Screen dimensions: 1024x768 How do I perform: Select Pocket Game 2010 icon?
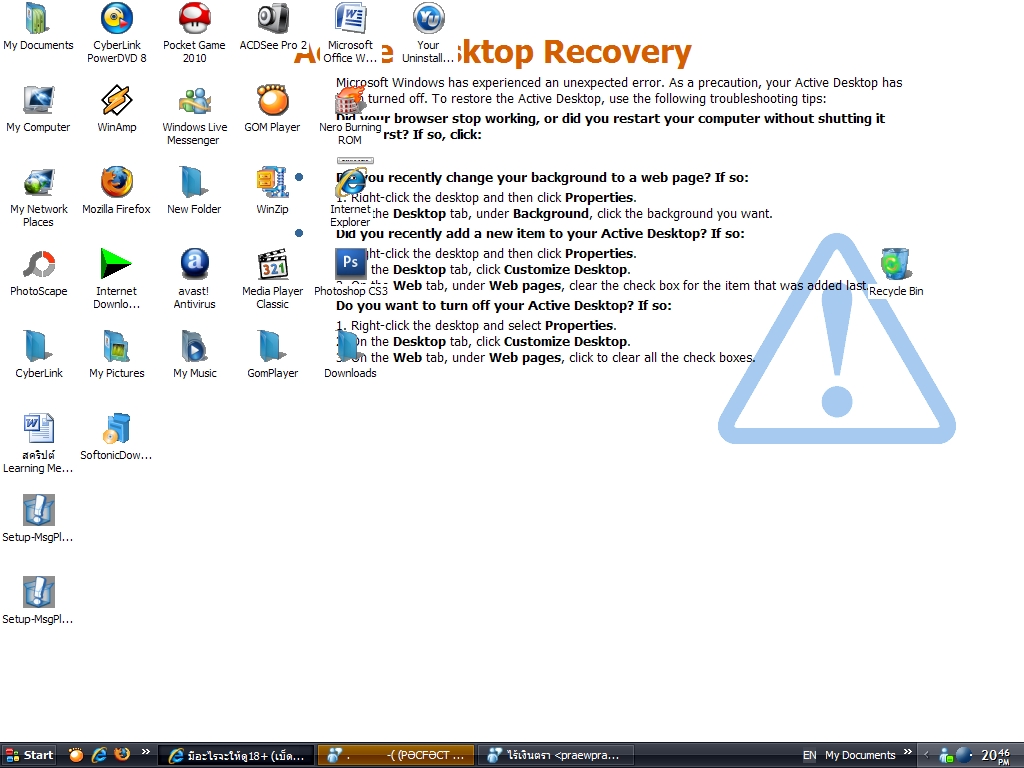pos(194,33)
